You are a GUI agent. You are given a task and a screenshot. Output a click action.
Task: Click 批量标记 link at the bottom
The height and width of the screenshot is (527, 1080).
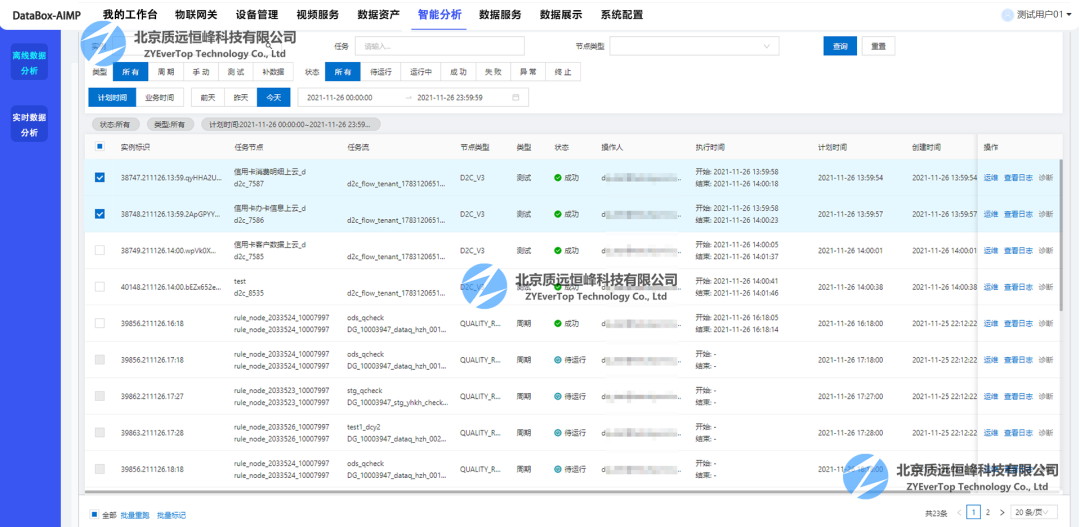(x=172, y=515)
